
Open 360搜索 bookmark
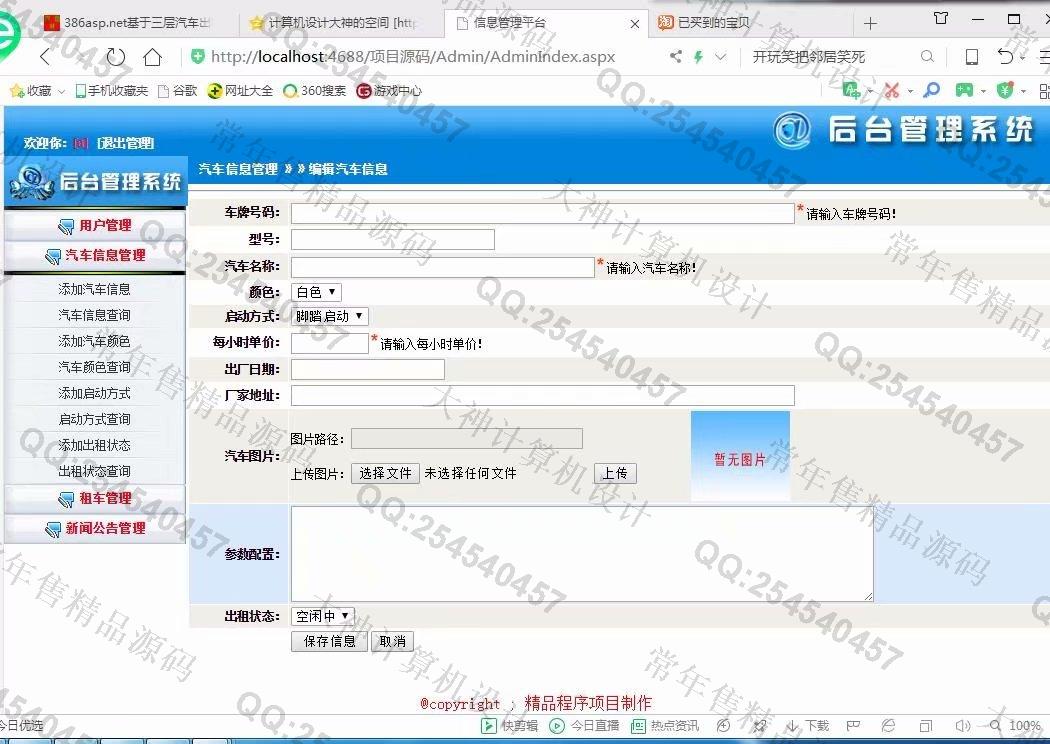click(314, 90)
